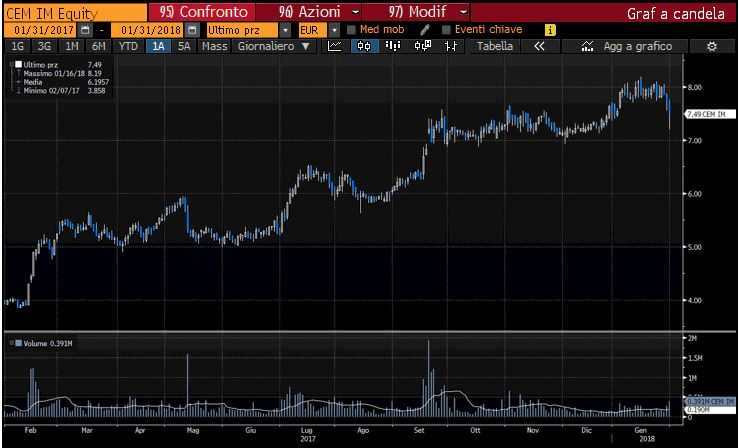Toggle the Volume legend series marker
Screen dimensions: 740x448
click(18, 343)
